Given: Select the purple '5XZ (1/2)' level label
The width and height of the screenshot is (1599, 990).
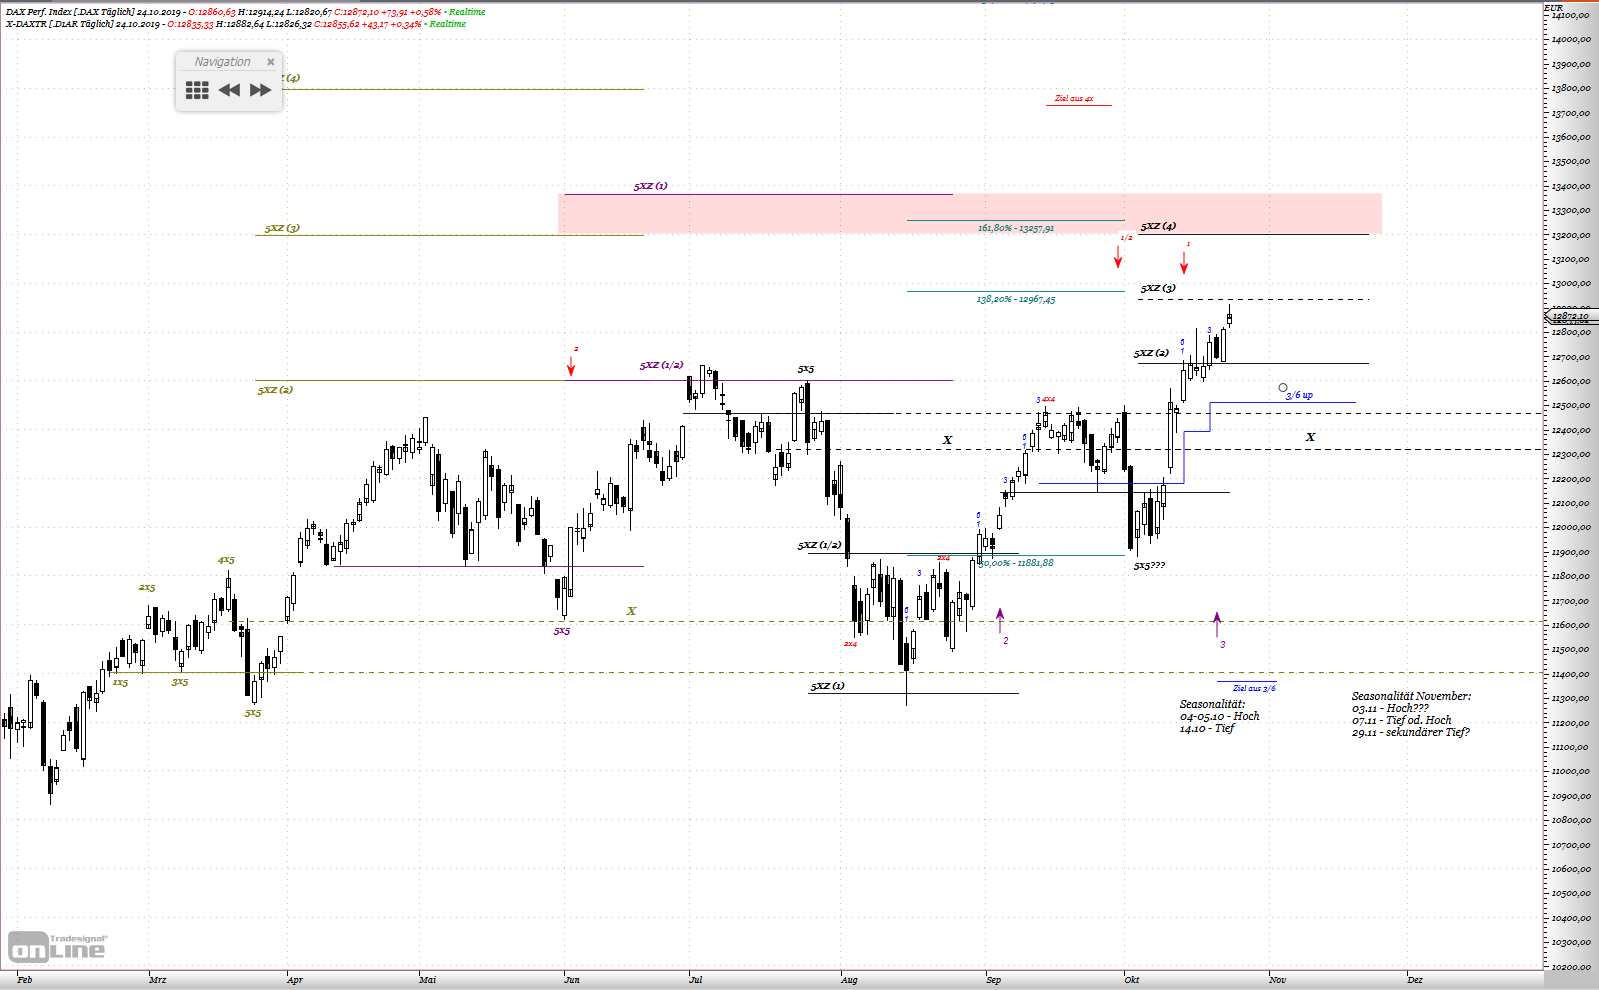Looking at the screenshot, I should [661, 365].
